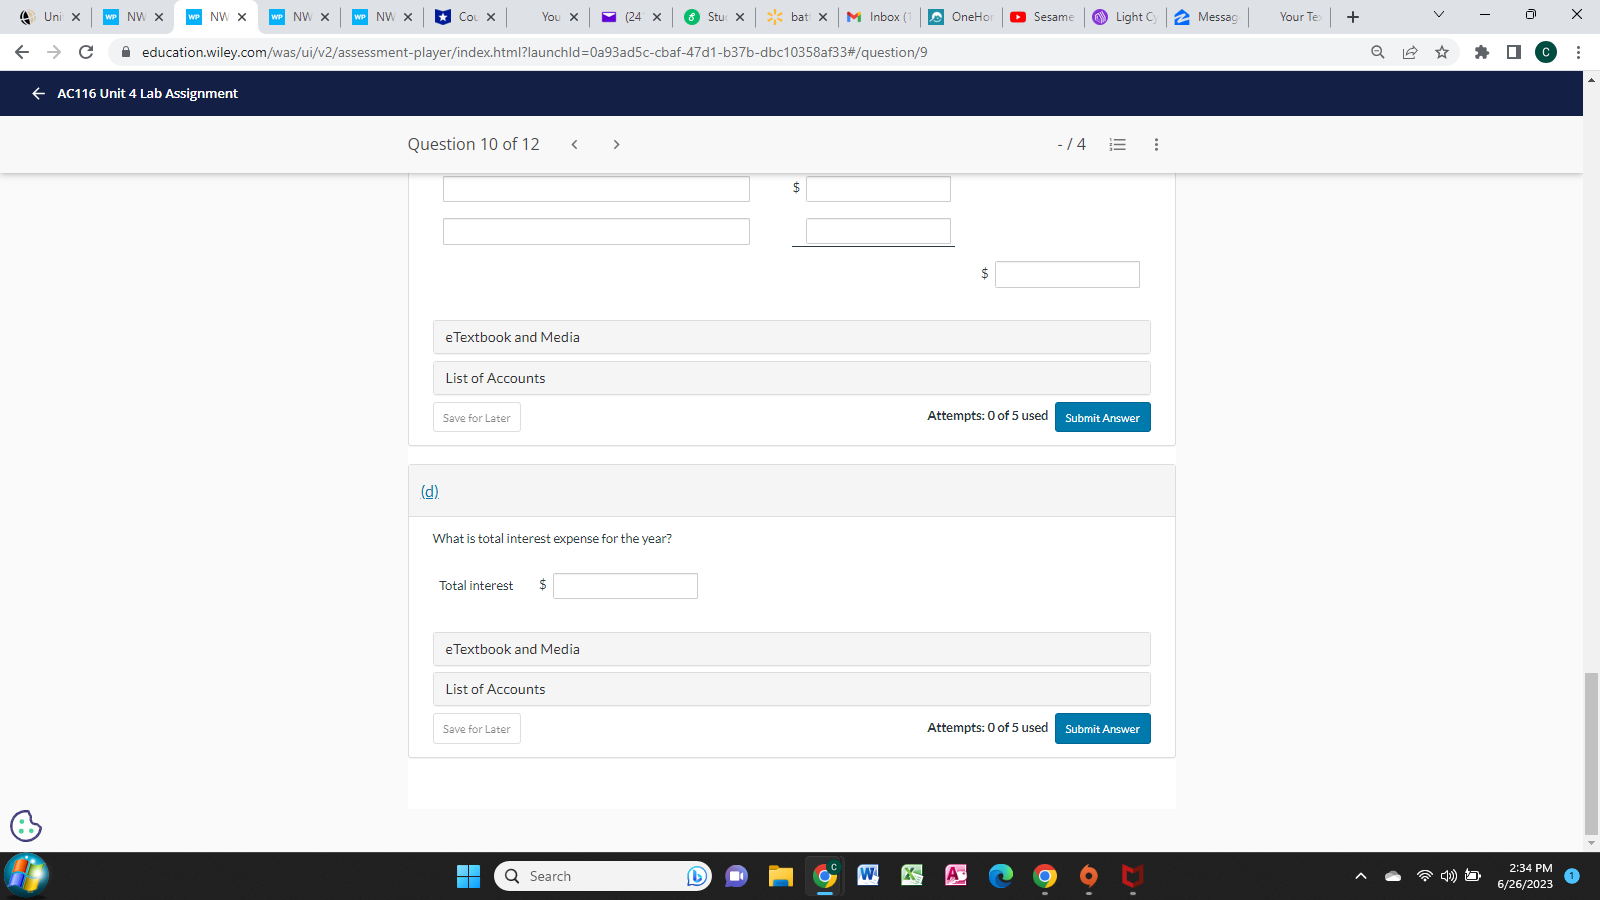This screenshot has width=1600, height=900.
Task: Close the Uni browser tab
Action: [x=76, y=17]
